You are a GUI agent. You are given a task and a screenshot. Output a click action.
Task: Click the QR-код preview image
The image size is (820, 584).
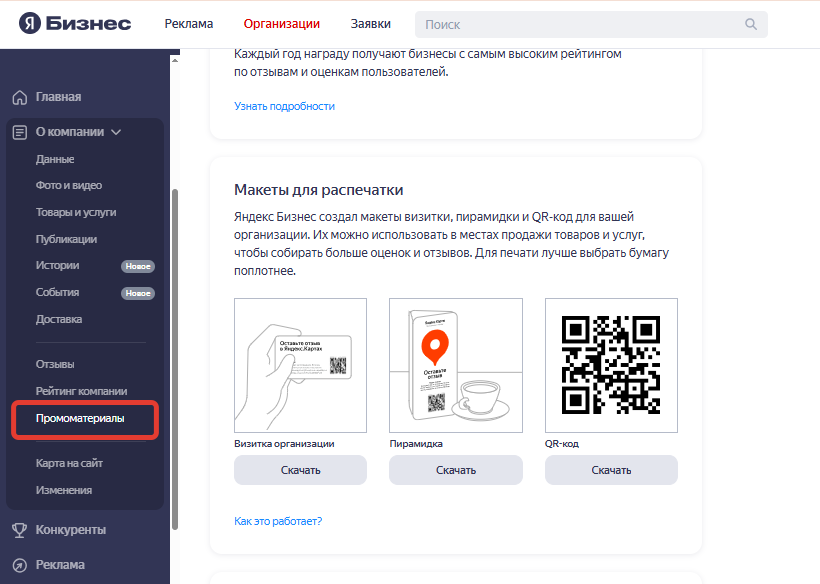[x=611, y=365]
